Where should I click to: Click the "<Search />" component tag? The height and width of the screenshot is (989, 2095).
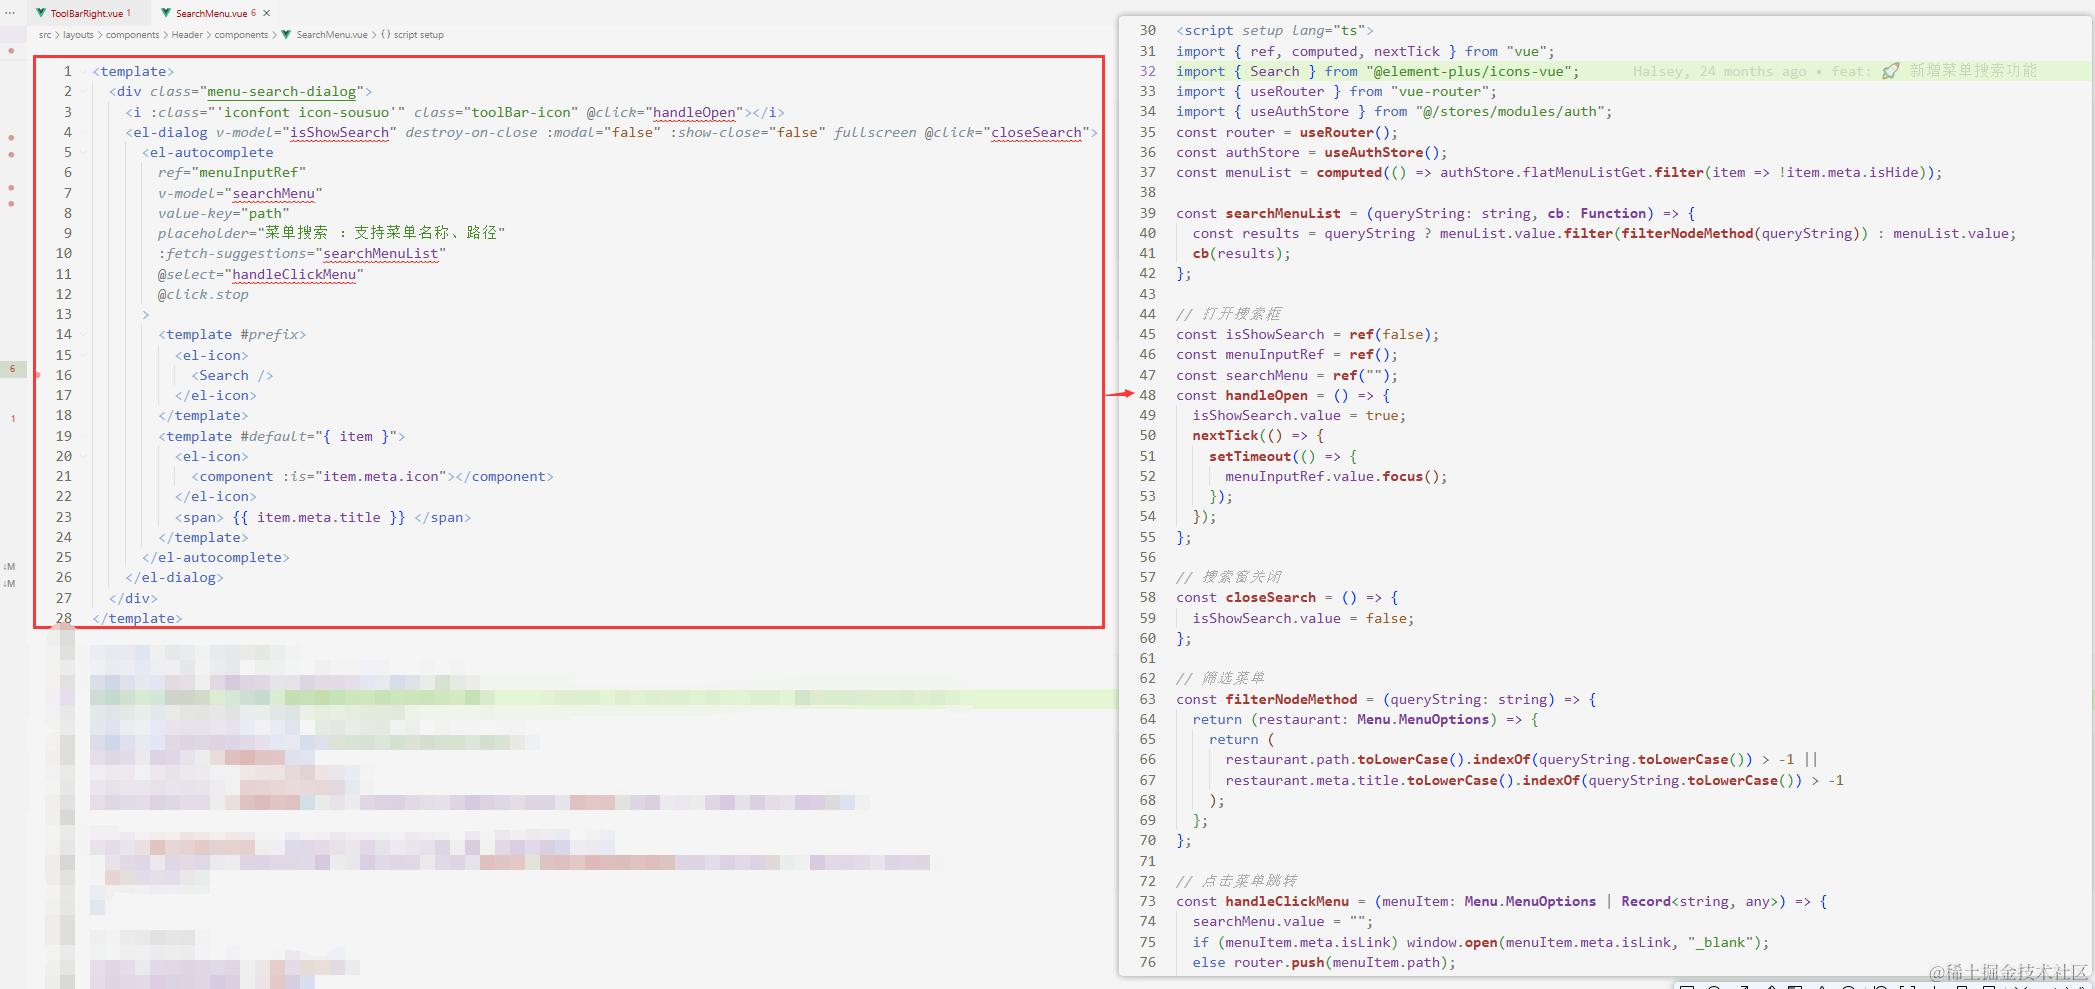(x=232, y=376)
